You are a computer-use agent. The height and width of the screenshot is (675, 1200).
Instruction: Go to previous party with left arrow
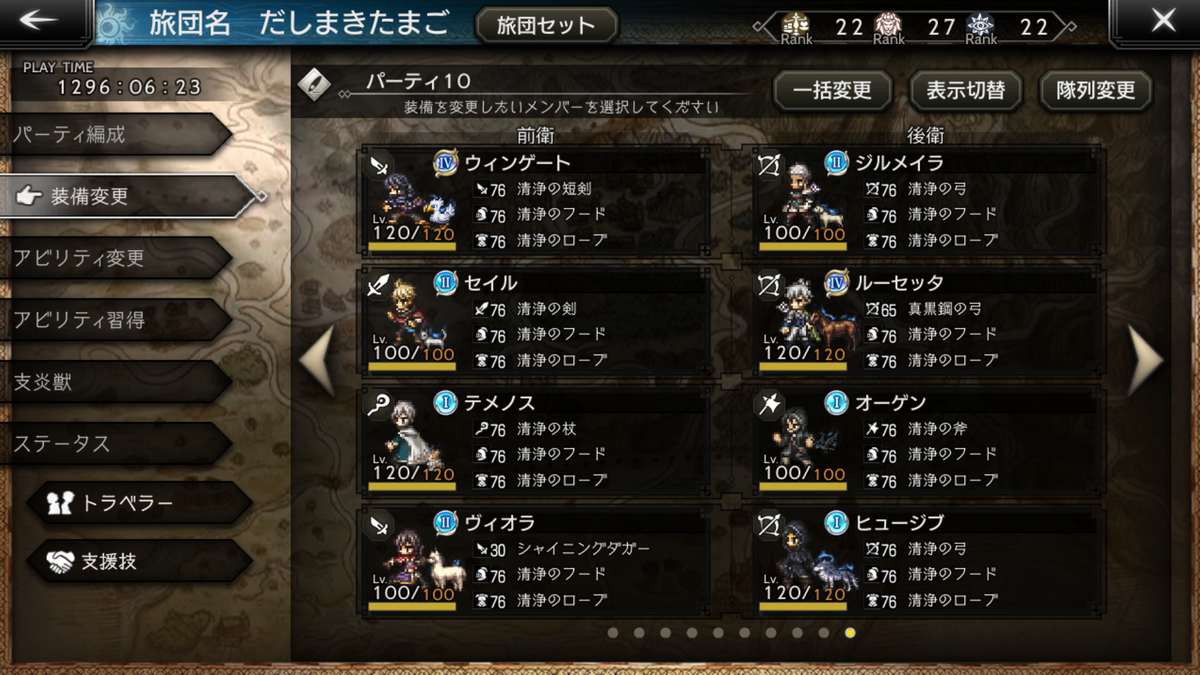318,359
